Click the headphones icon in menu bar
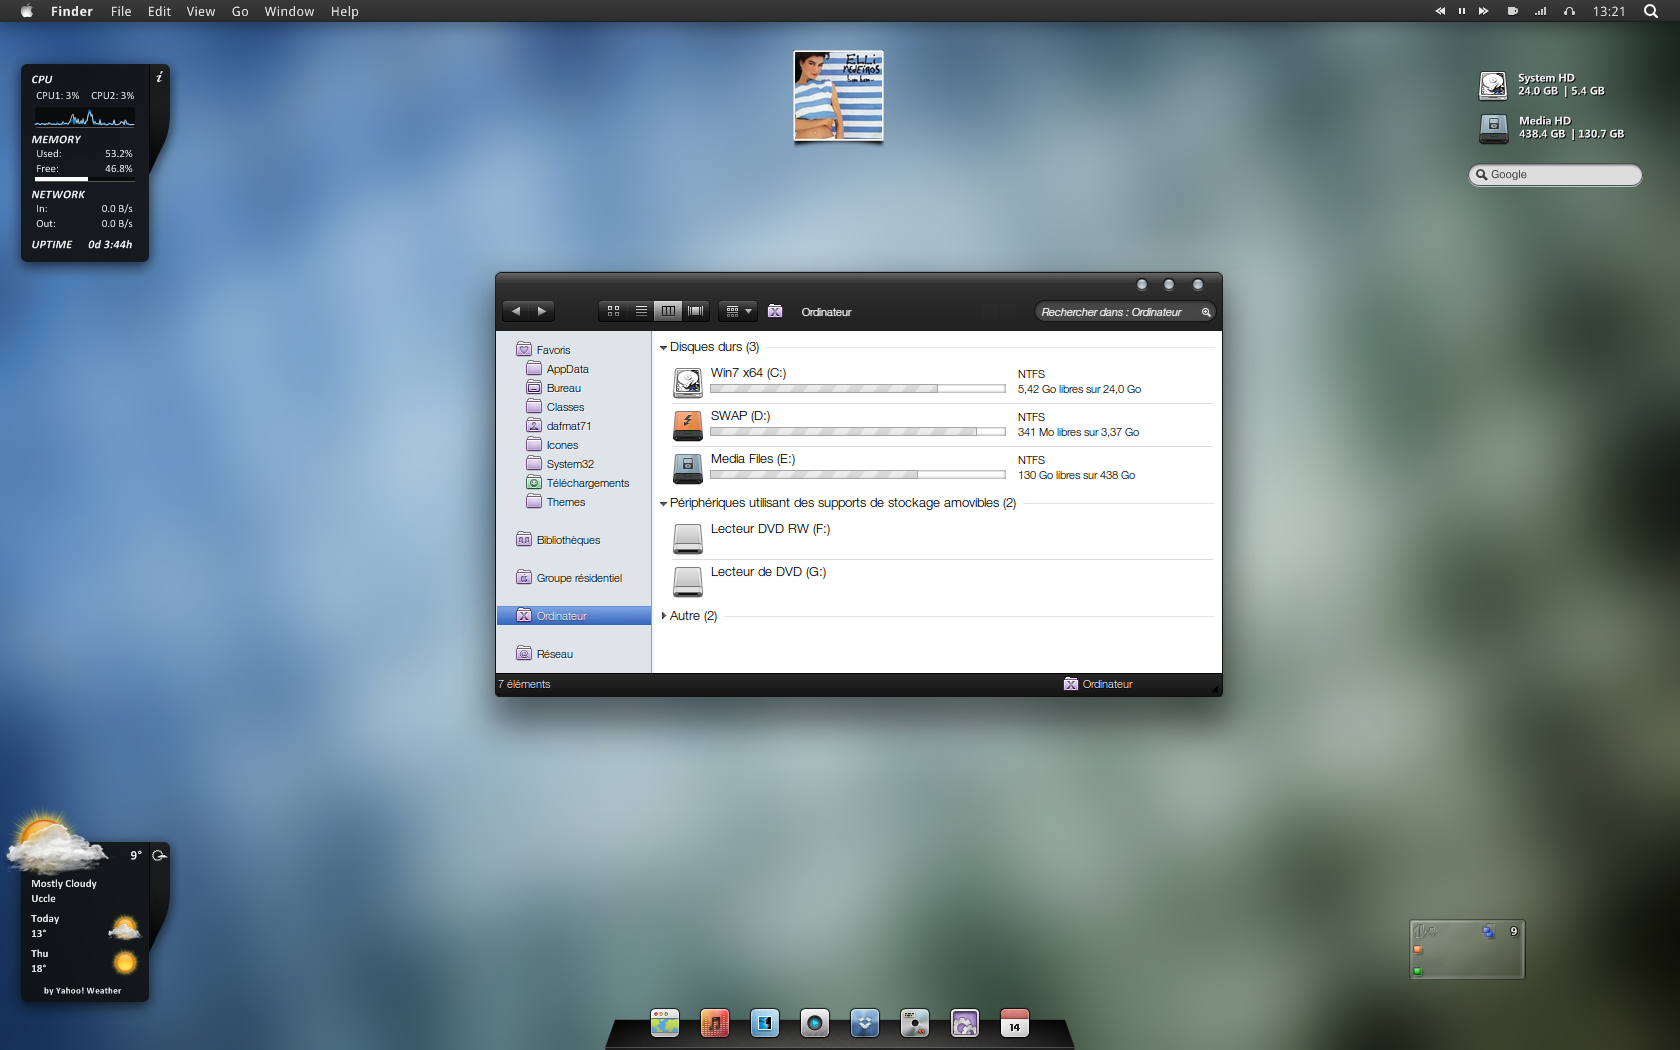The image size is (1680, 1050). [x=1569, y=11]
